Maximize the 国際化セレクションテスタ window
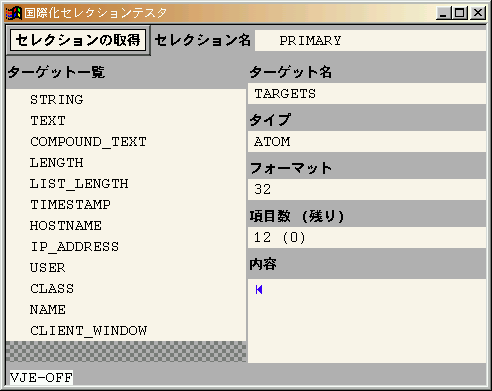 (460, 13)
